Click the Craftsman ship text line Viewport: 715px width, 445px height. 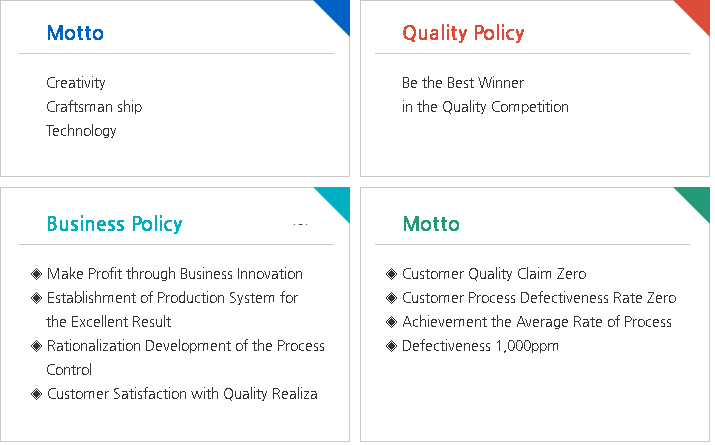[x=94, y=107]
